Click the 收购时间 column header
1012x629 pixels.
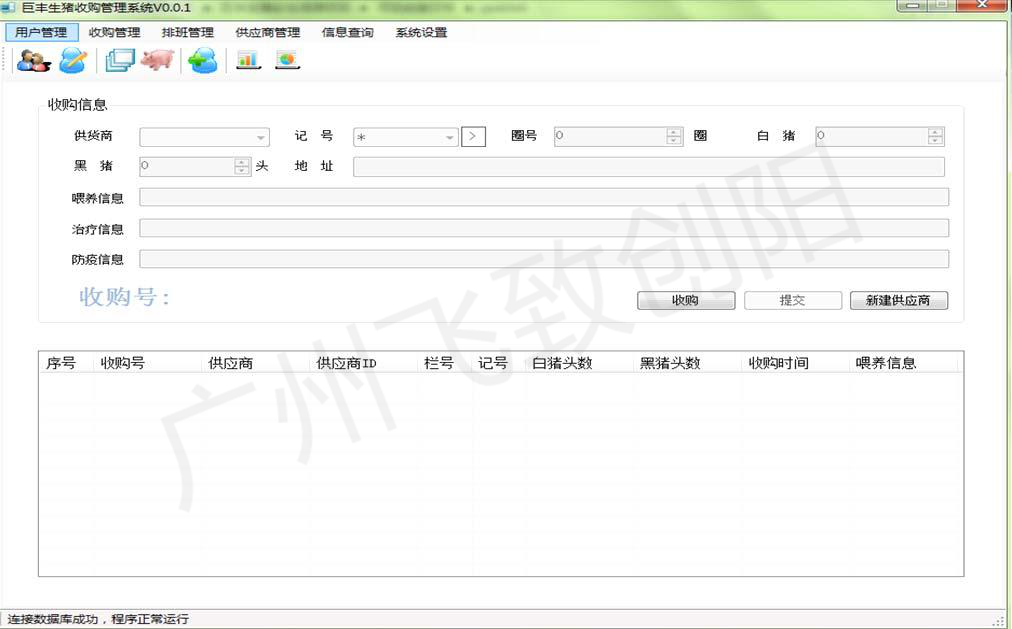point(778,363)
